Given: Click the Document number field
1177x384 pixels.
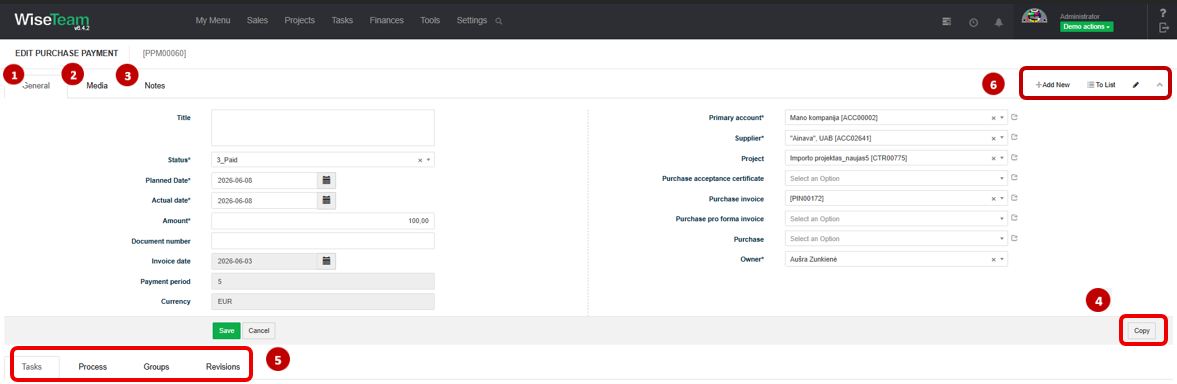Looking at the screenshot, I should coord(323,241).
